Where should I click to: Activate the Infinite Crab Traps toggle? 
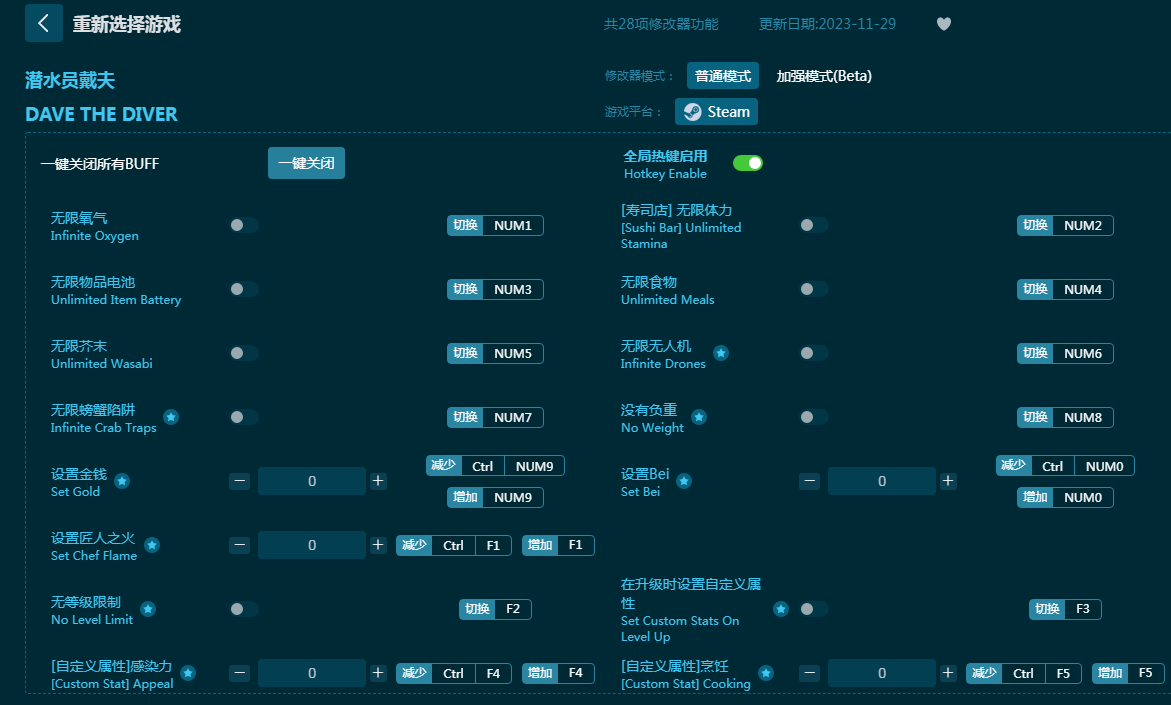point(244,417)
